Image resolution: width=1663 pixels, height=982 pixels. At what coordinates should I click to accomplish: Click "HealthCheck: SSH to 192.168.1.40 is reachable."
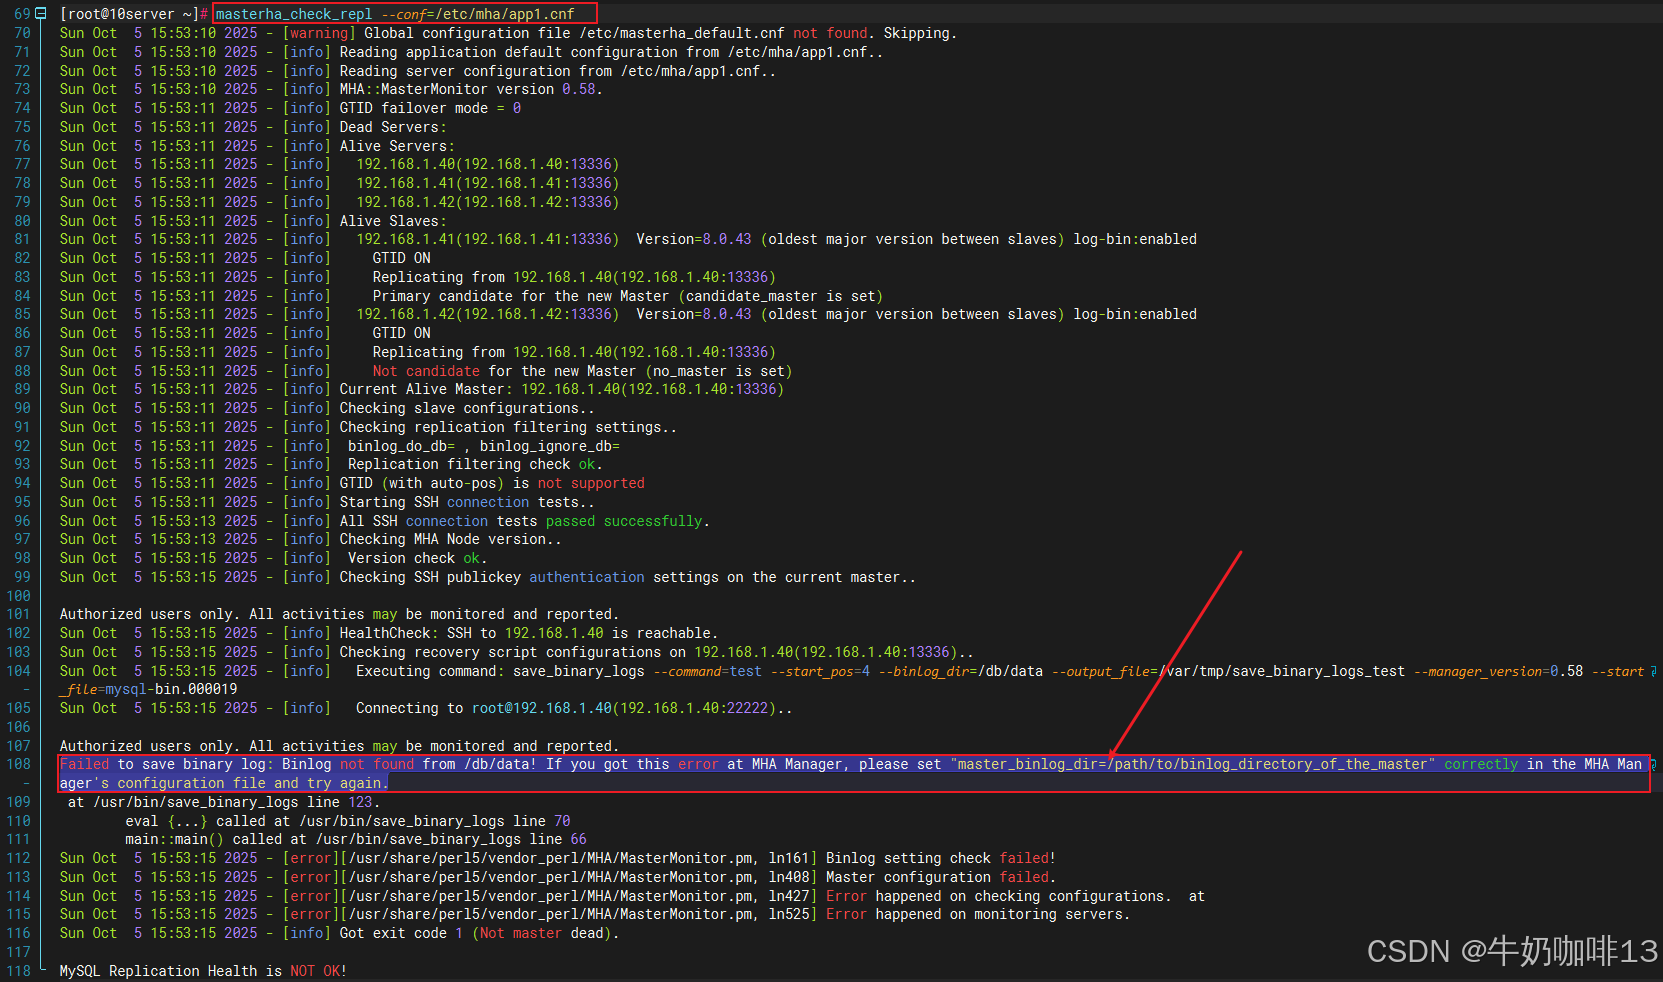coord(529,633)
